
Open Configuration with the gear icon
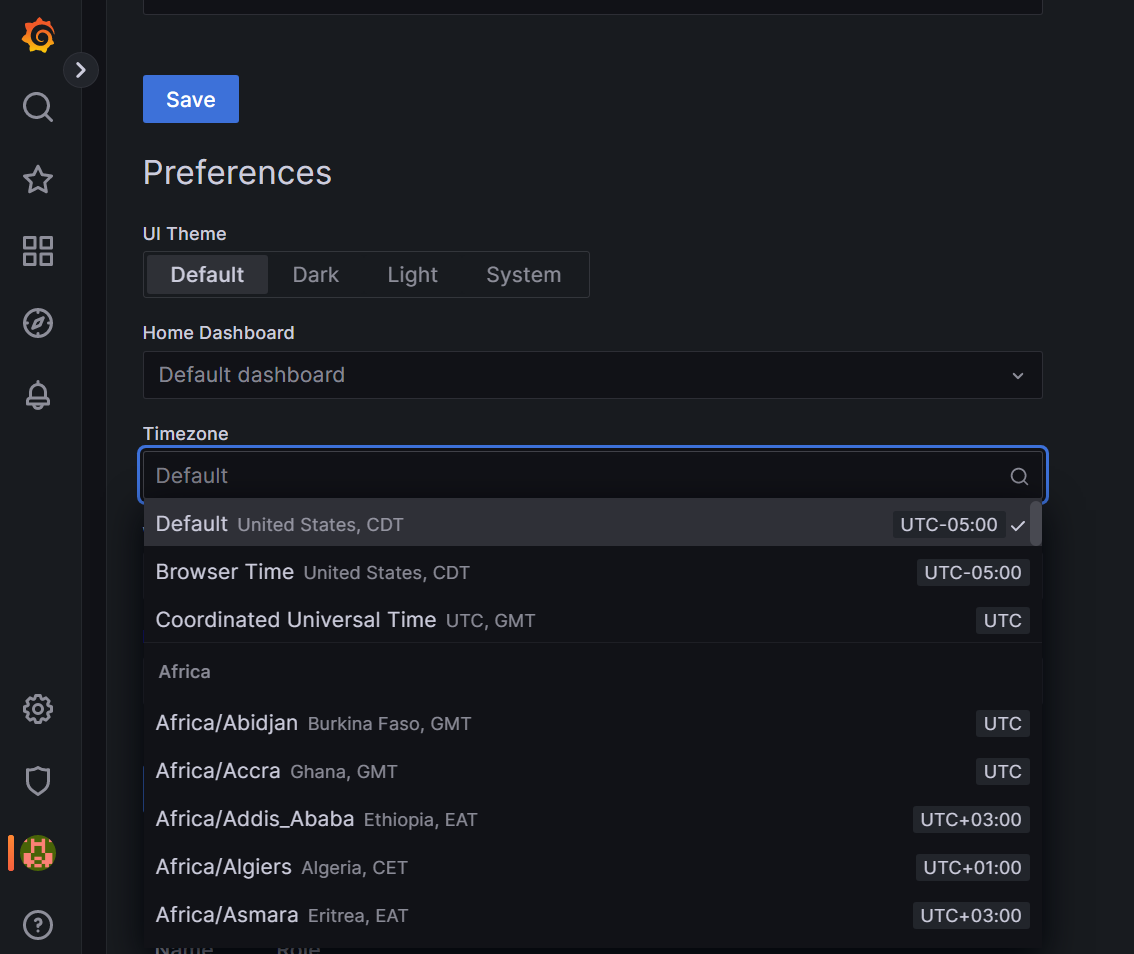pos(37,709)
